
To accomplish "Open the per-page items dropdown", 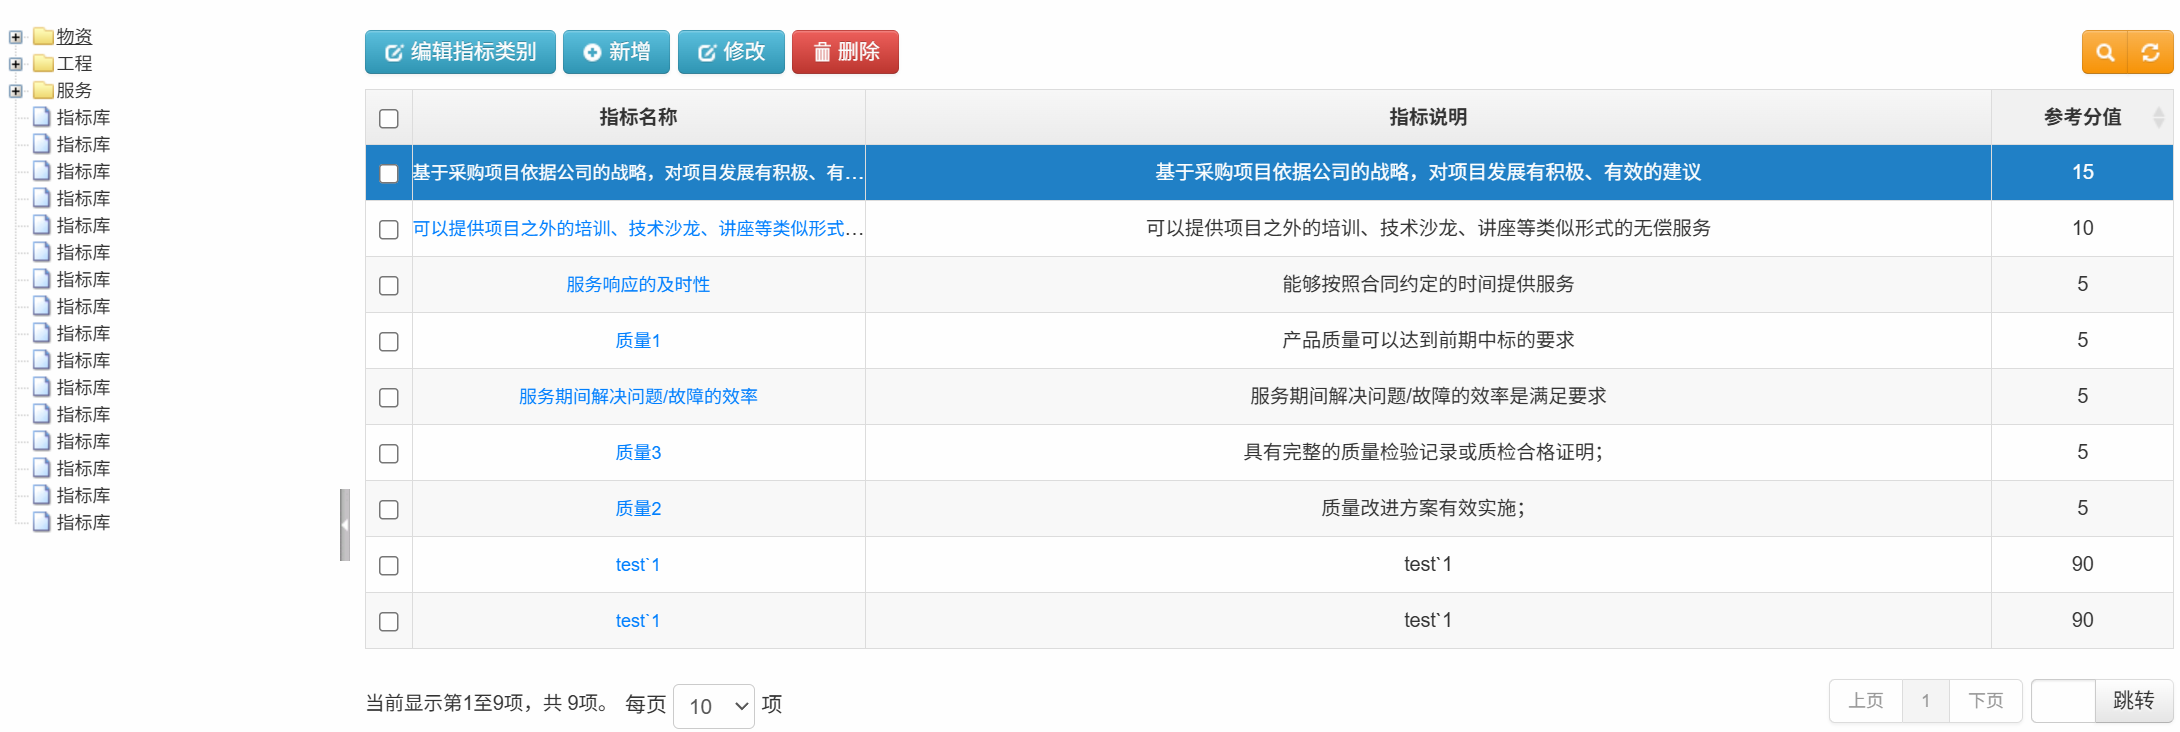I will 714,706.
